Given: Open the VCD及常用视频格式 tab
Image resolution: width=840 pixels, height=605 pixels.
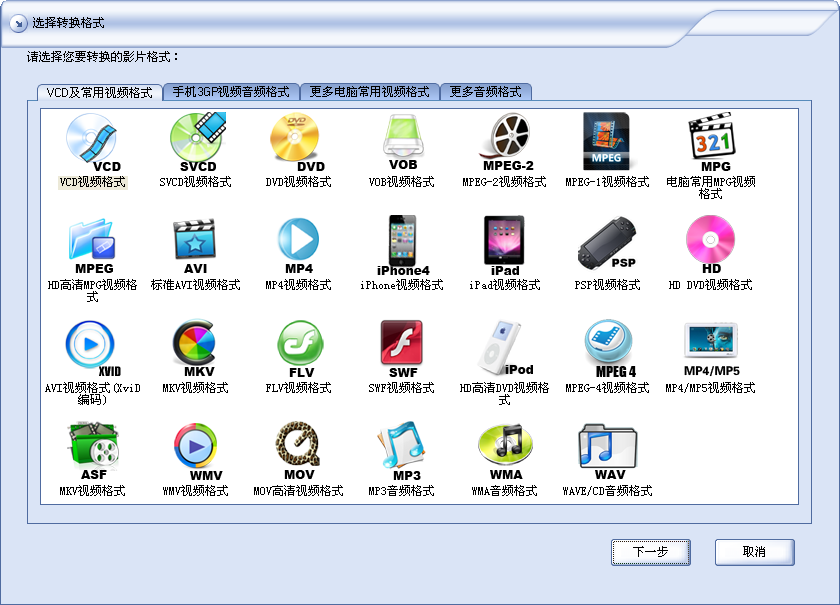Looking at the screenshot, I should point(99,93).
